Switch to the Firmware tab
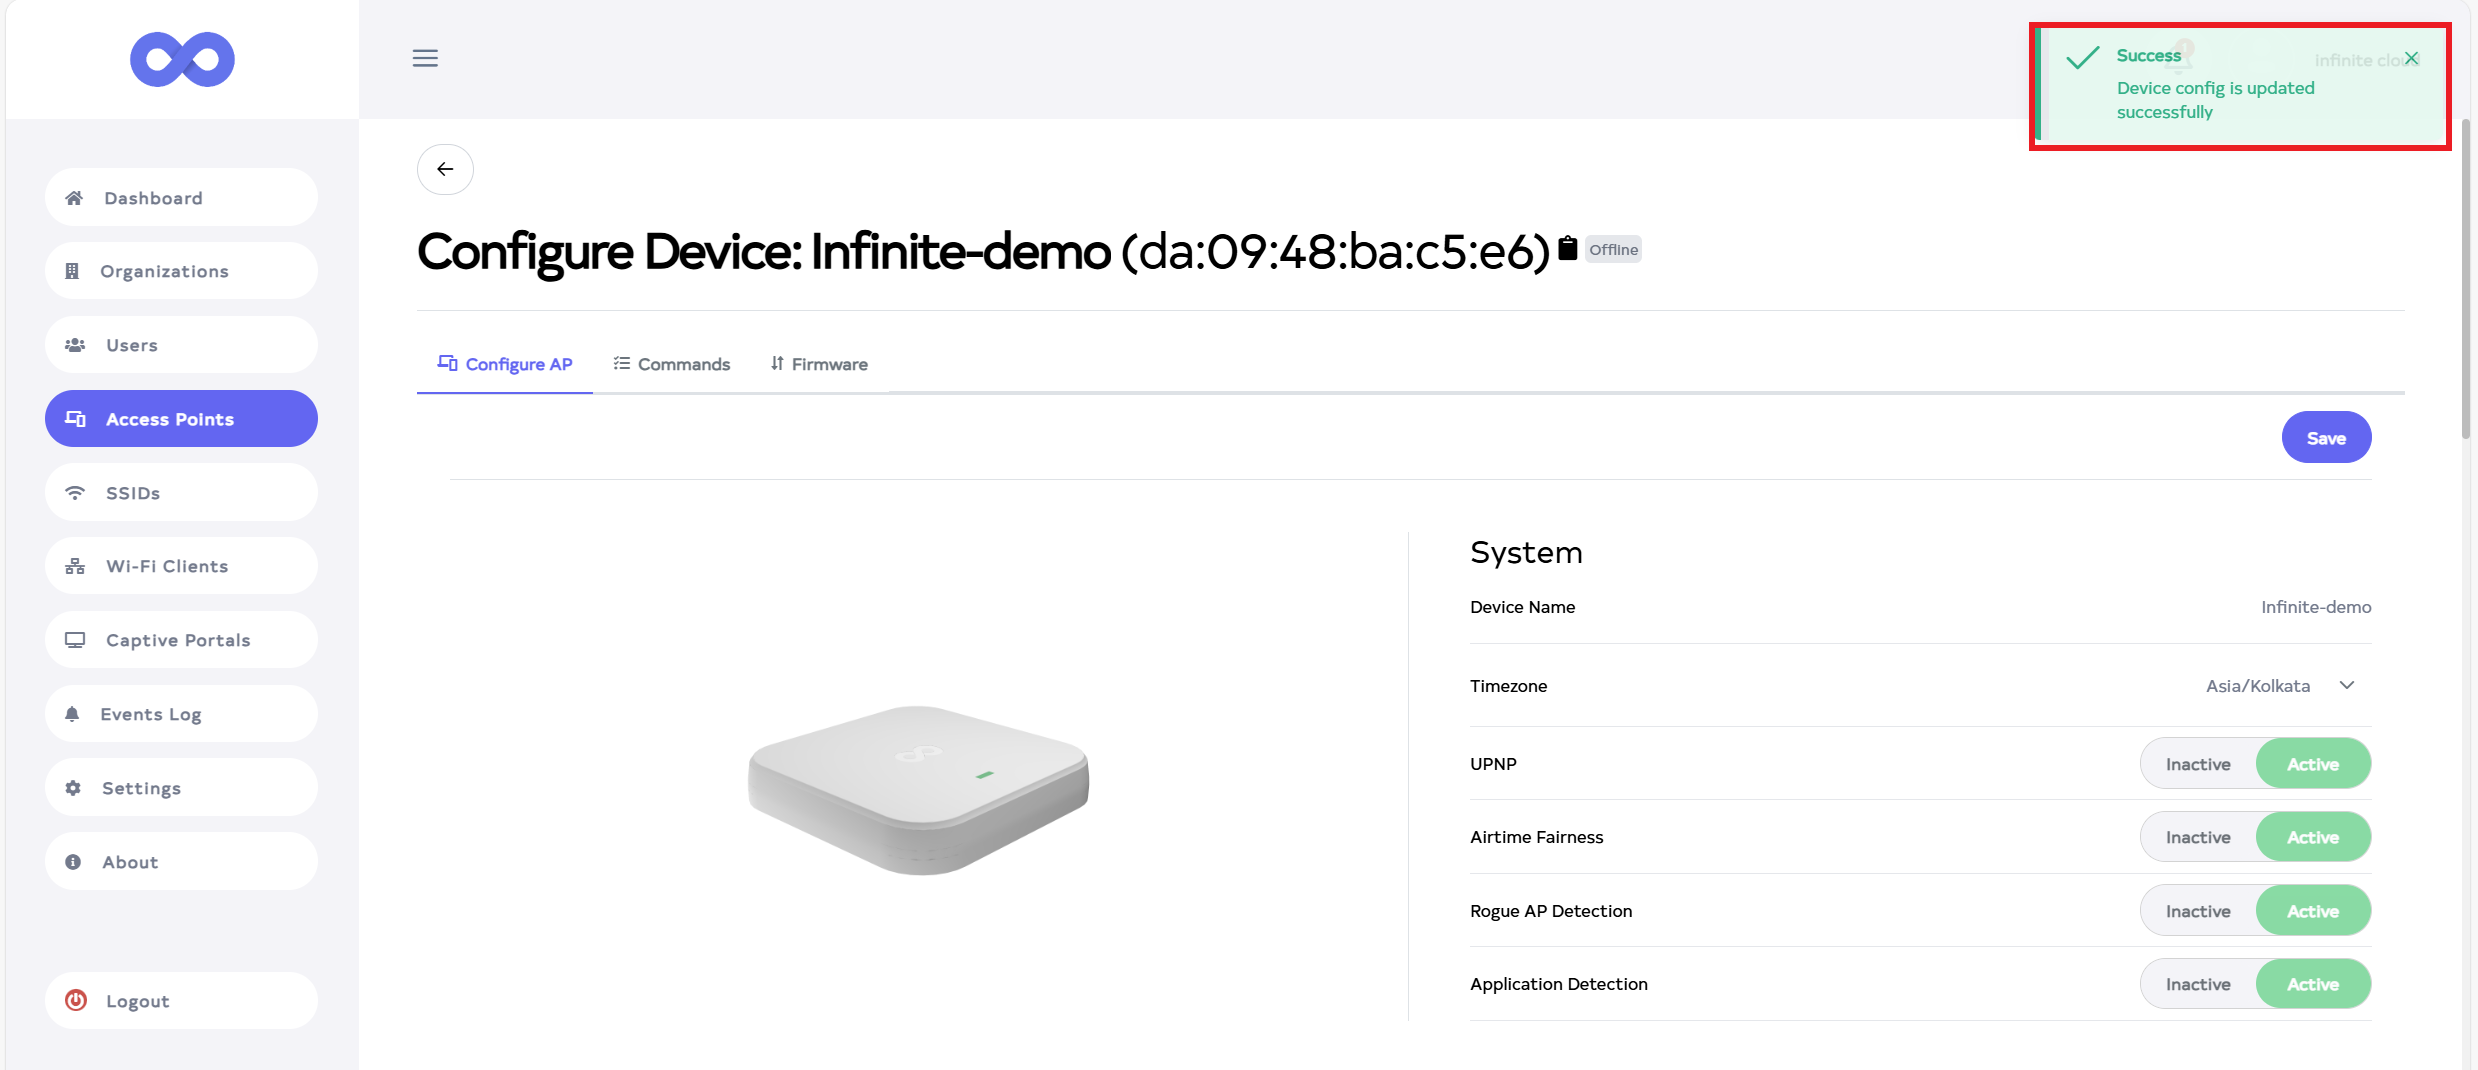 point(819,364)
